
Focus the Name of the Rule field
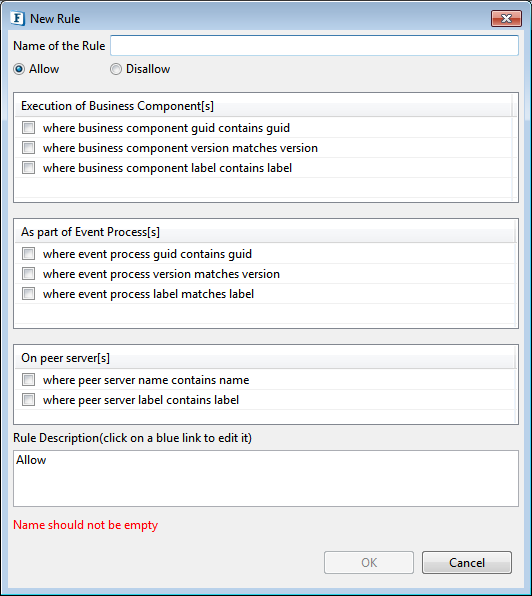click(x=314, y=46)
